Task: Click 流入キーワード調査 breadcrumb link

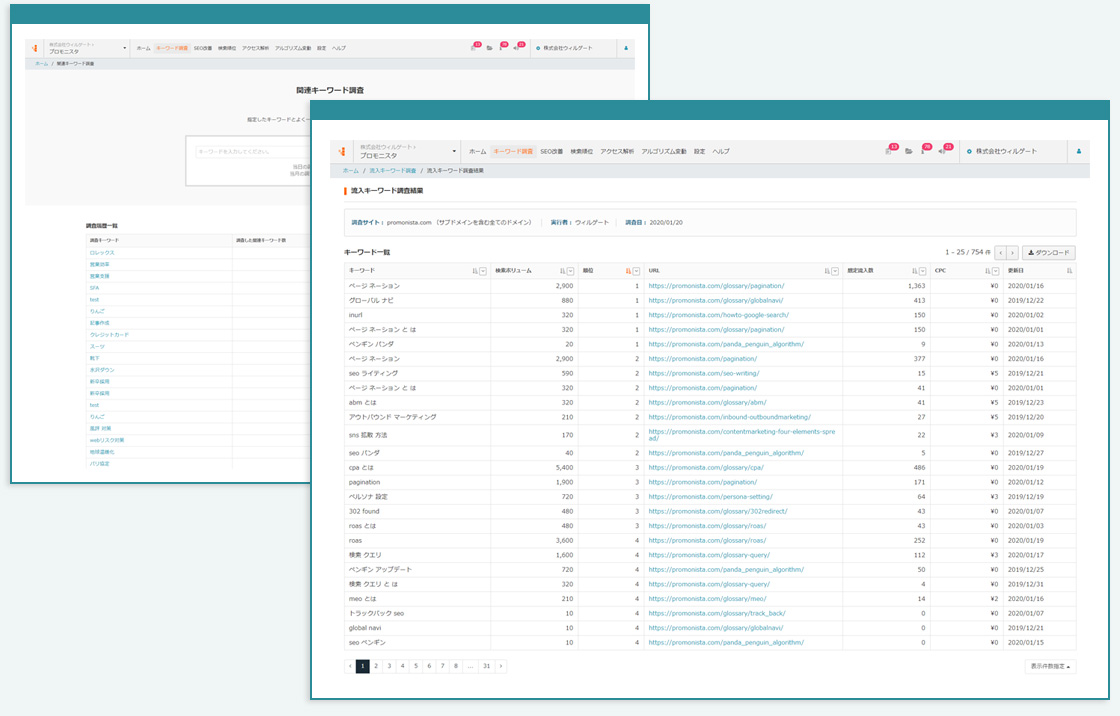Action: pos(392,171)
